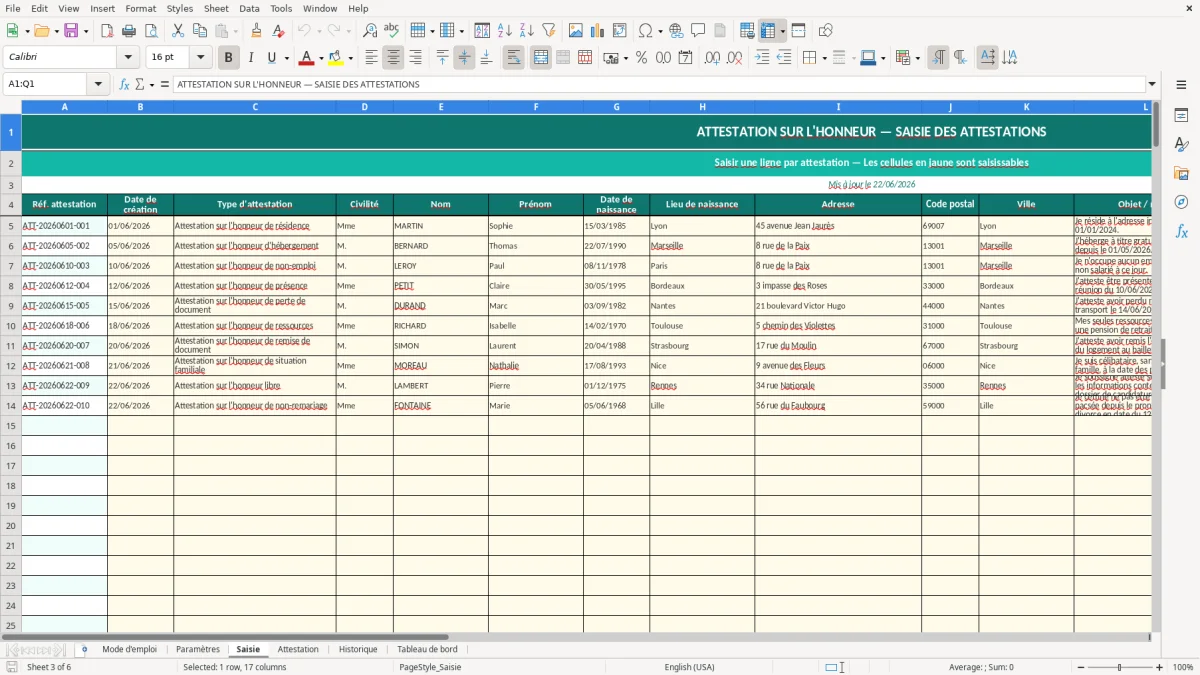This screenshot has height=675, width=1200.
Task: Open the background color dropdown arrow
Action: [350, 58]
